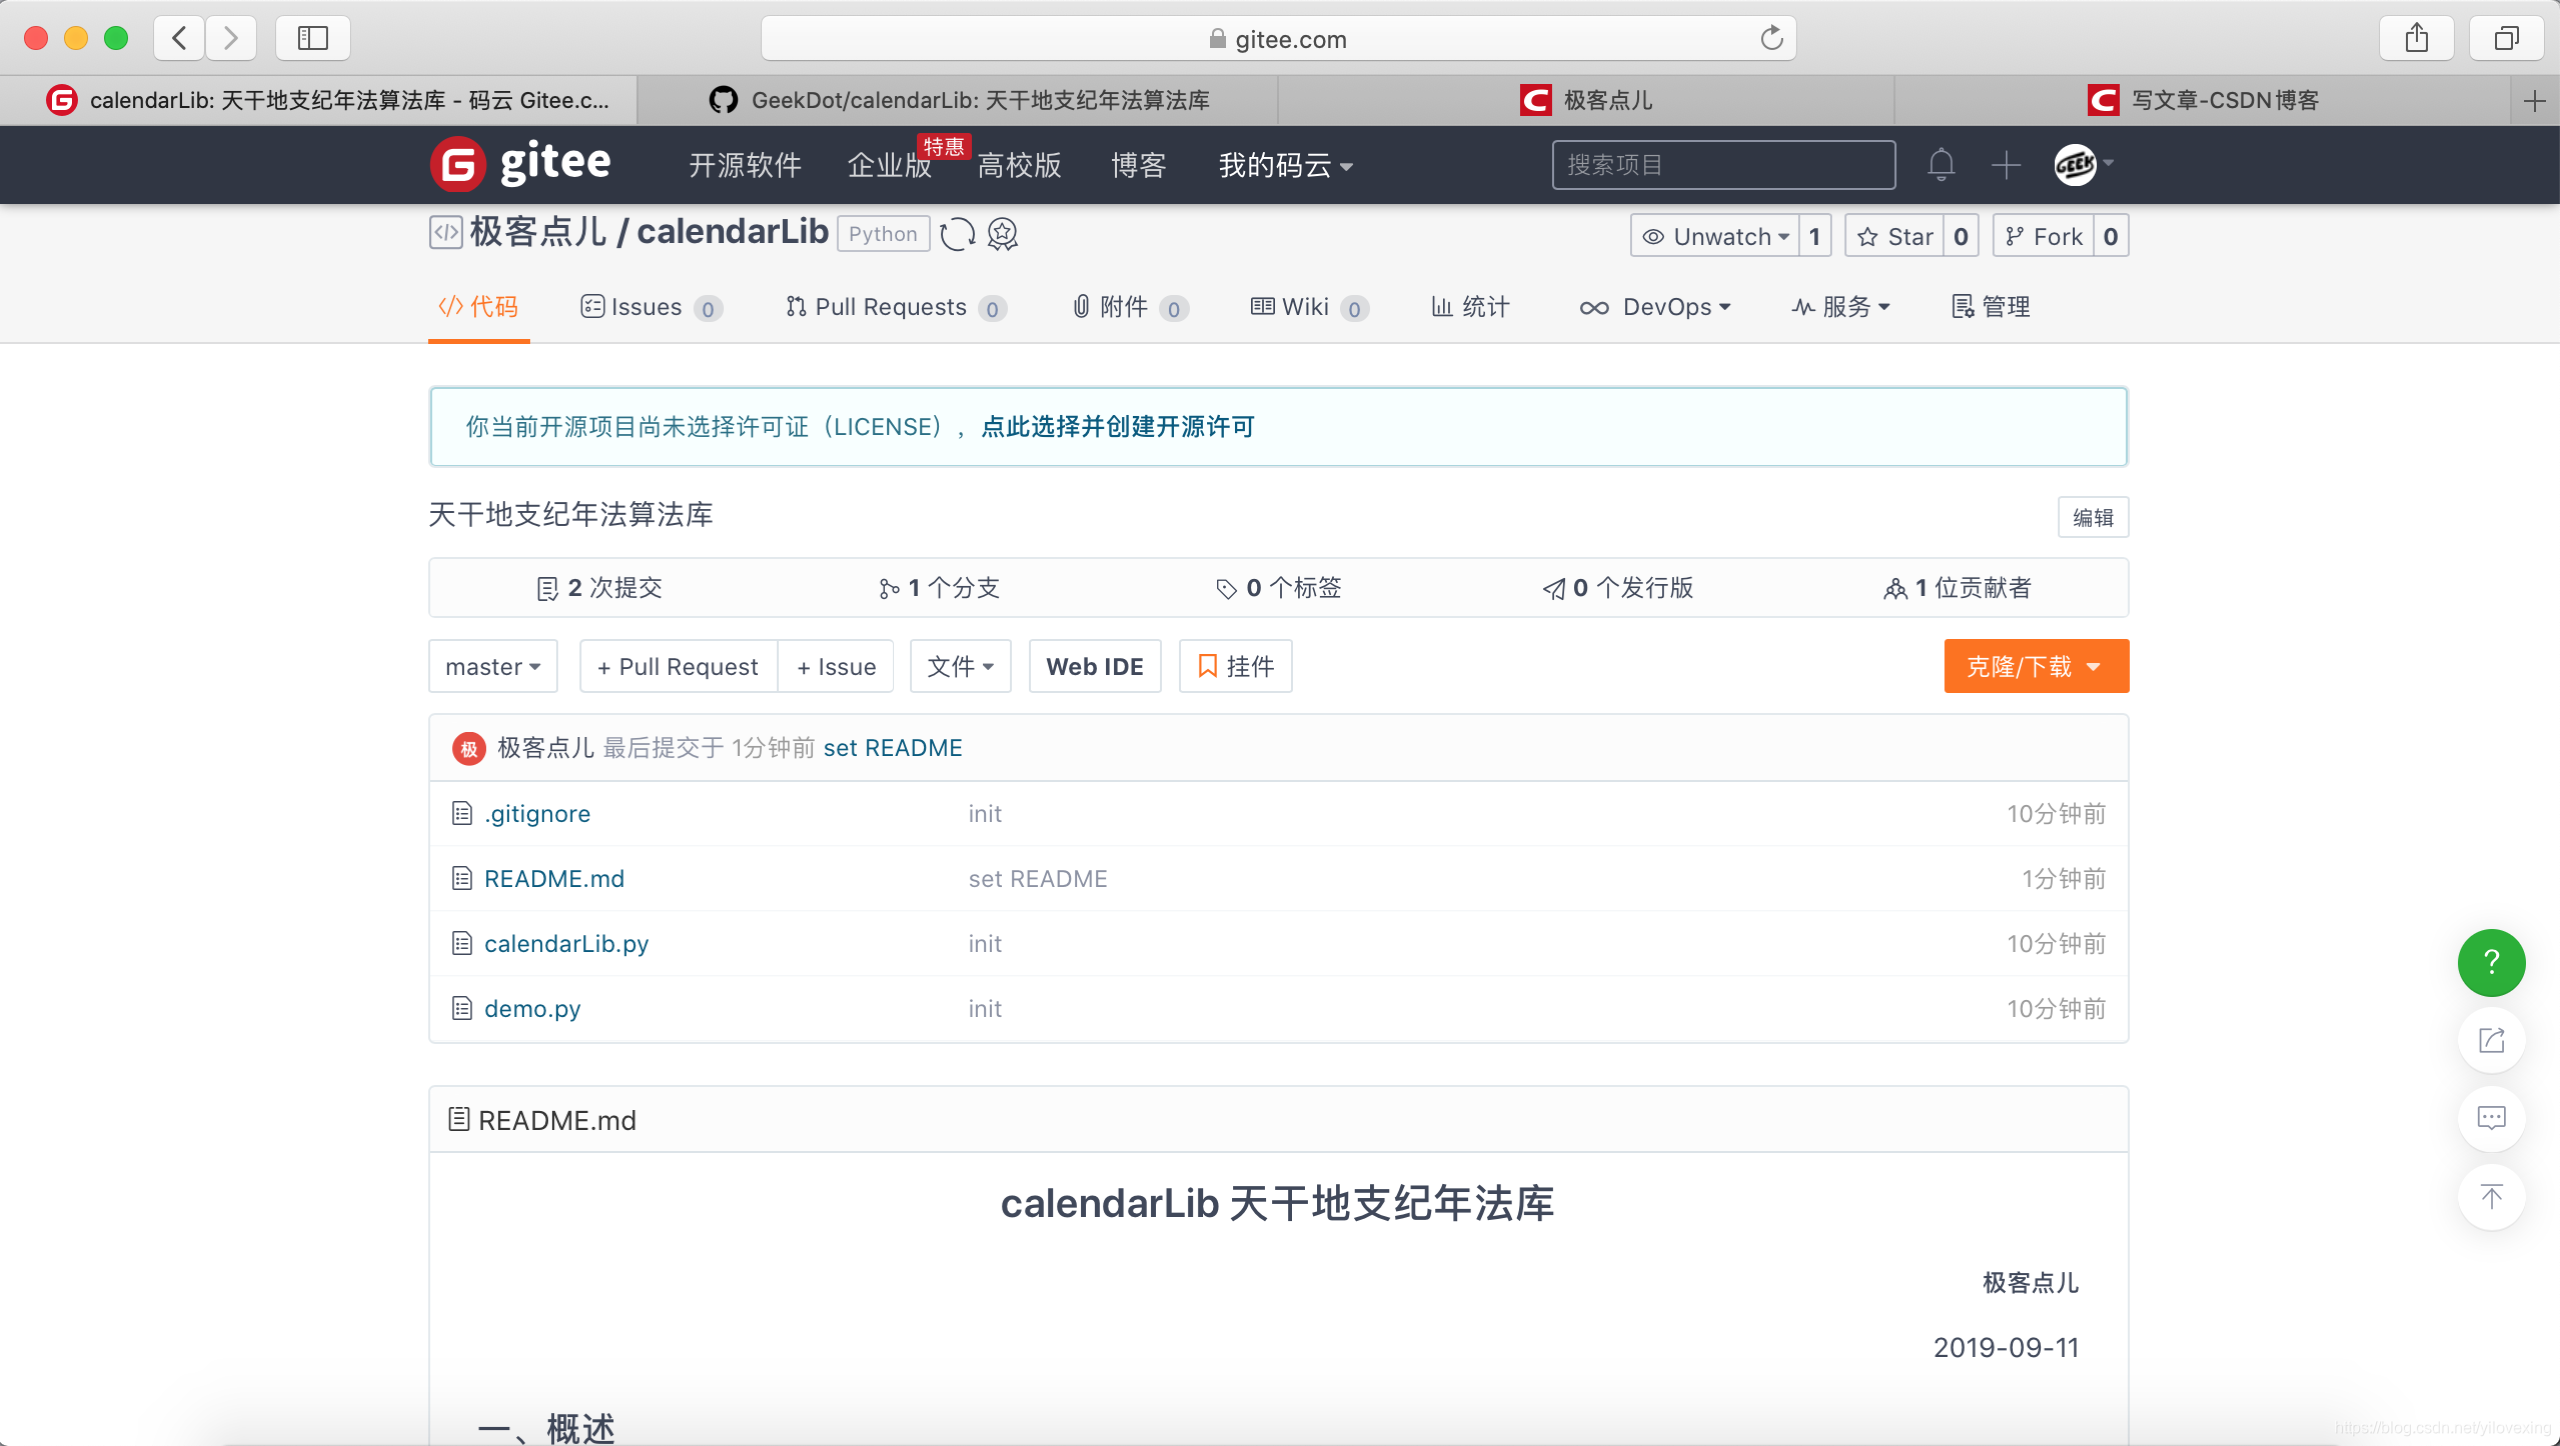This screenshot has height=1446, width=2560.
Task: Open the Pull Requests tab
Action: 896,307
